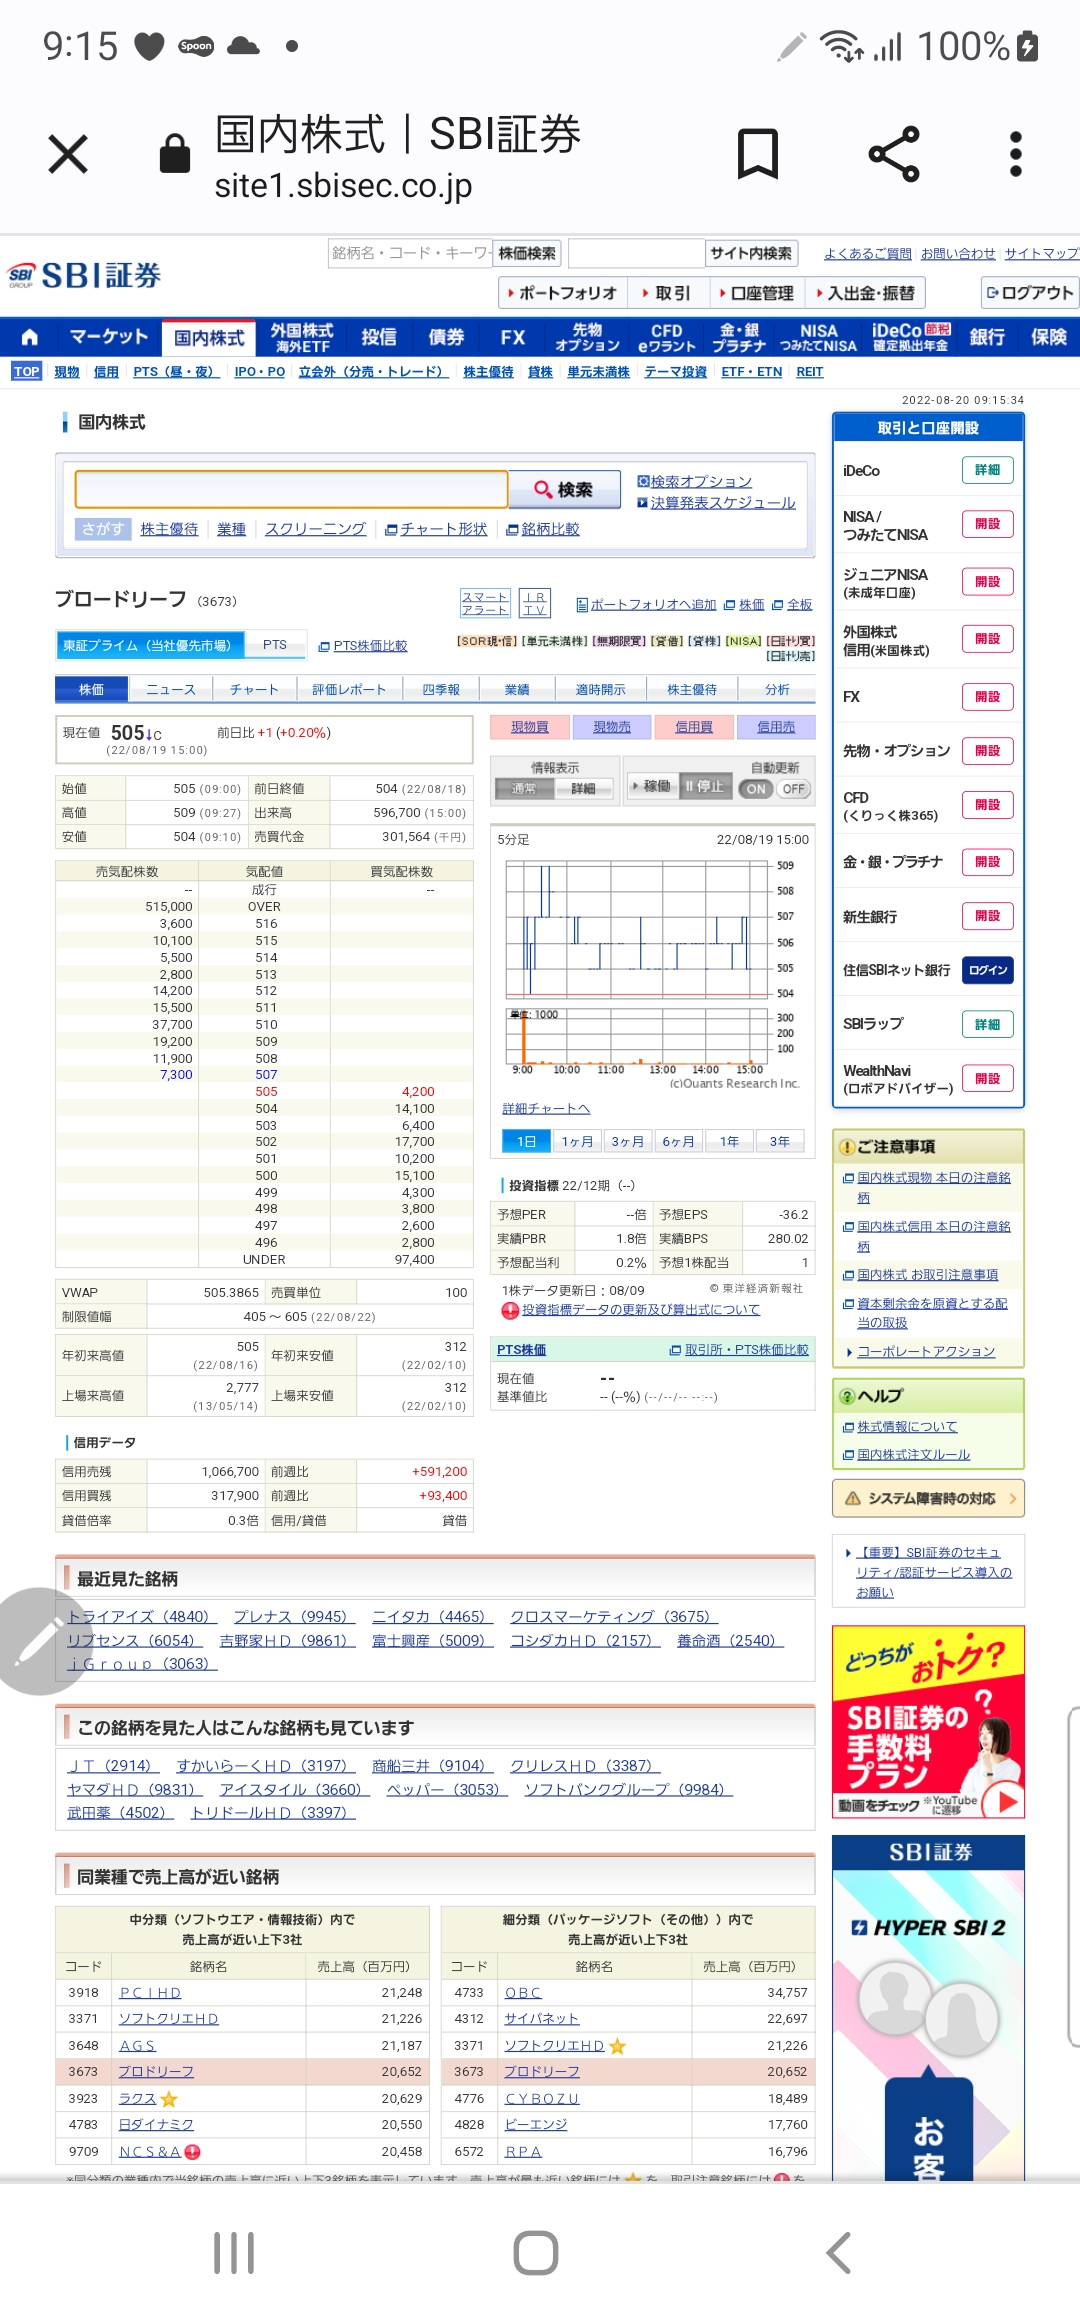Viewport: 1080px width, 2316px height.
Task: Open システム障害時の対応 chevron panel
Action: [x=928, y=1498]
